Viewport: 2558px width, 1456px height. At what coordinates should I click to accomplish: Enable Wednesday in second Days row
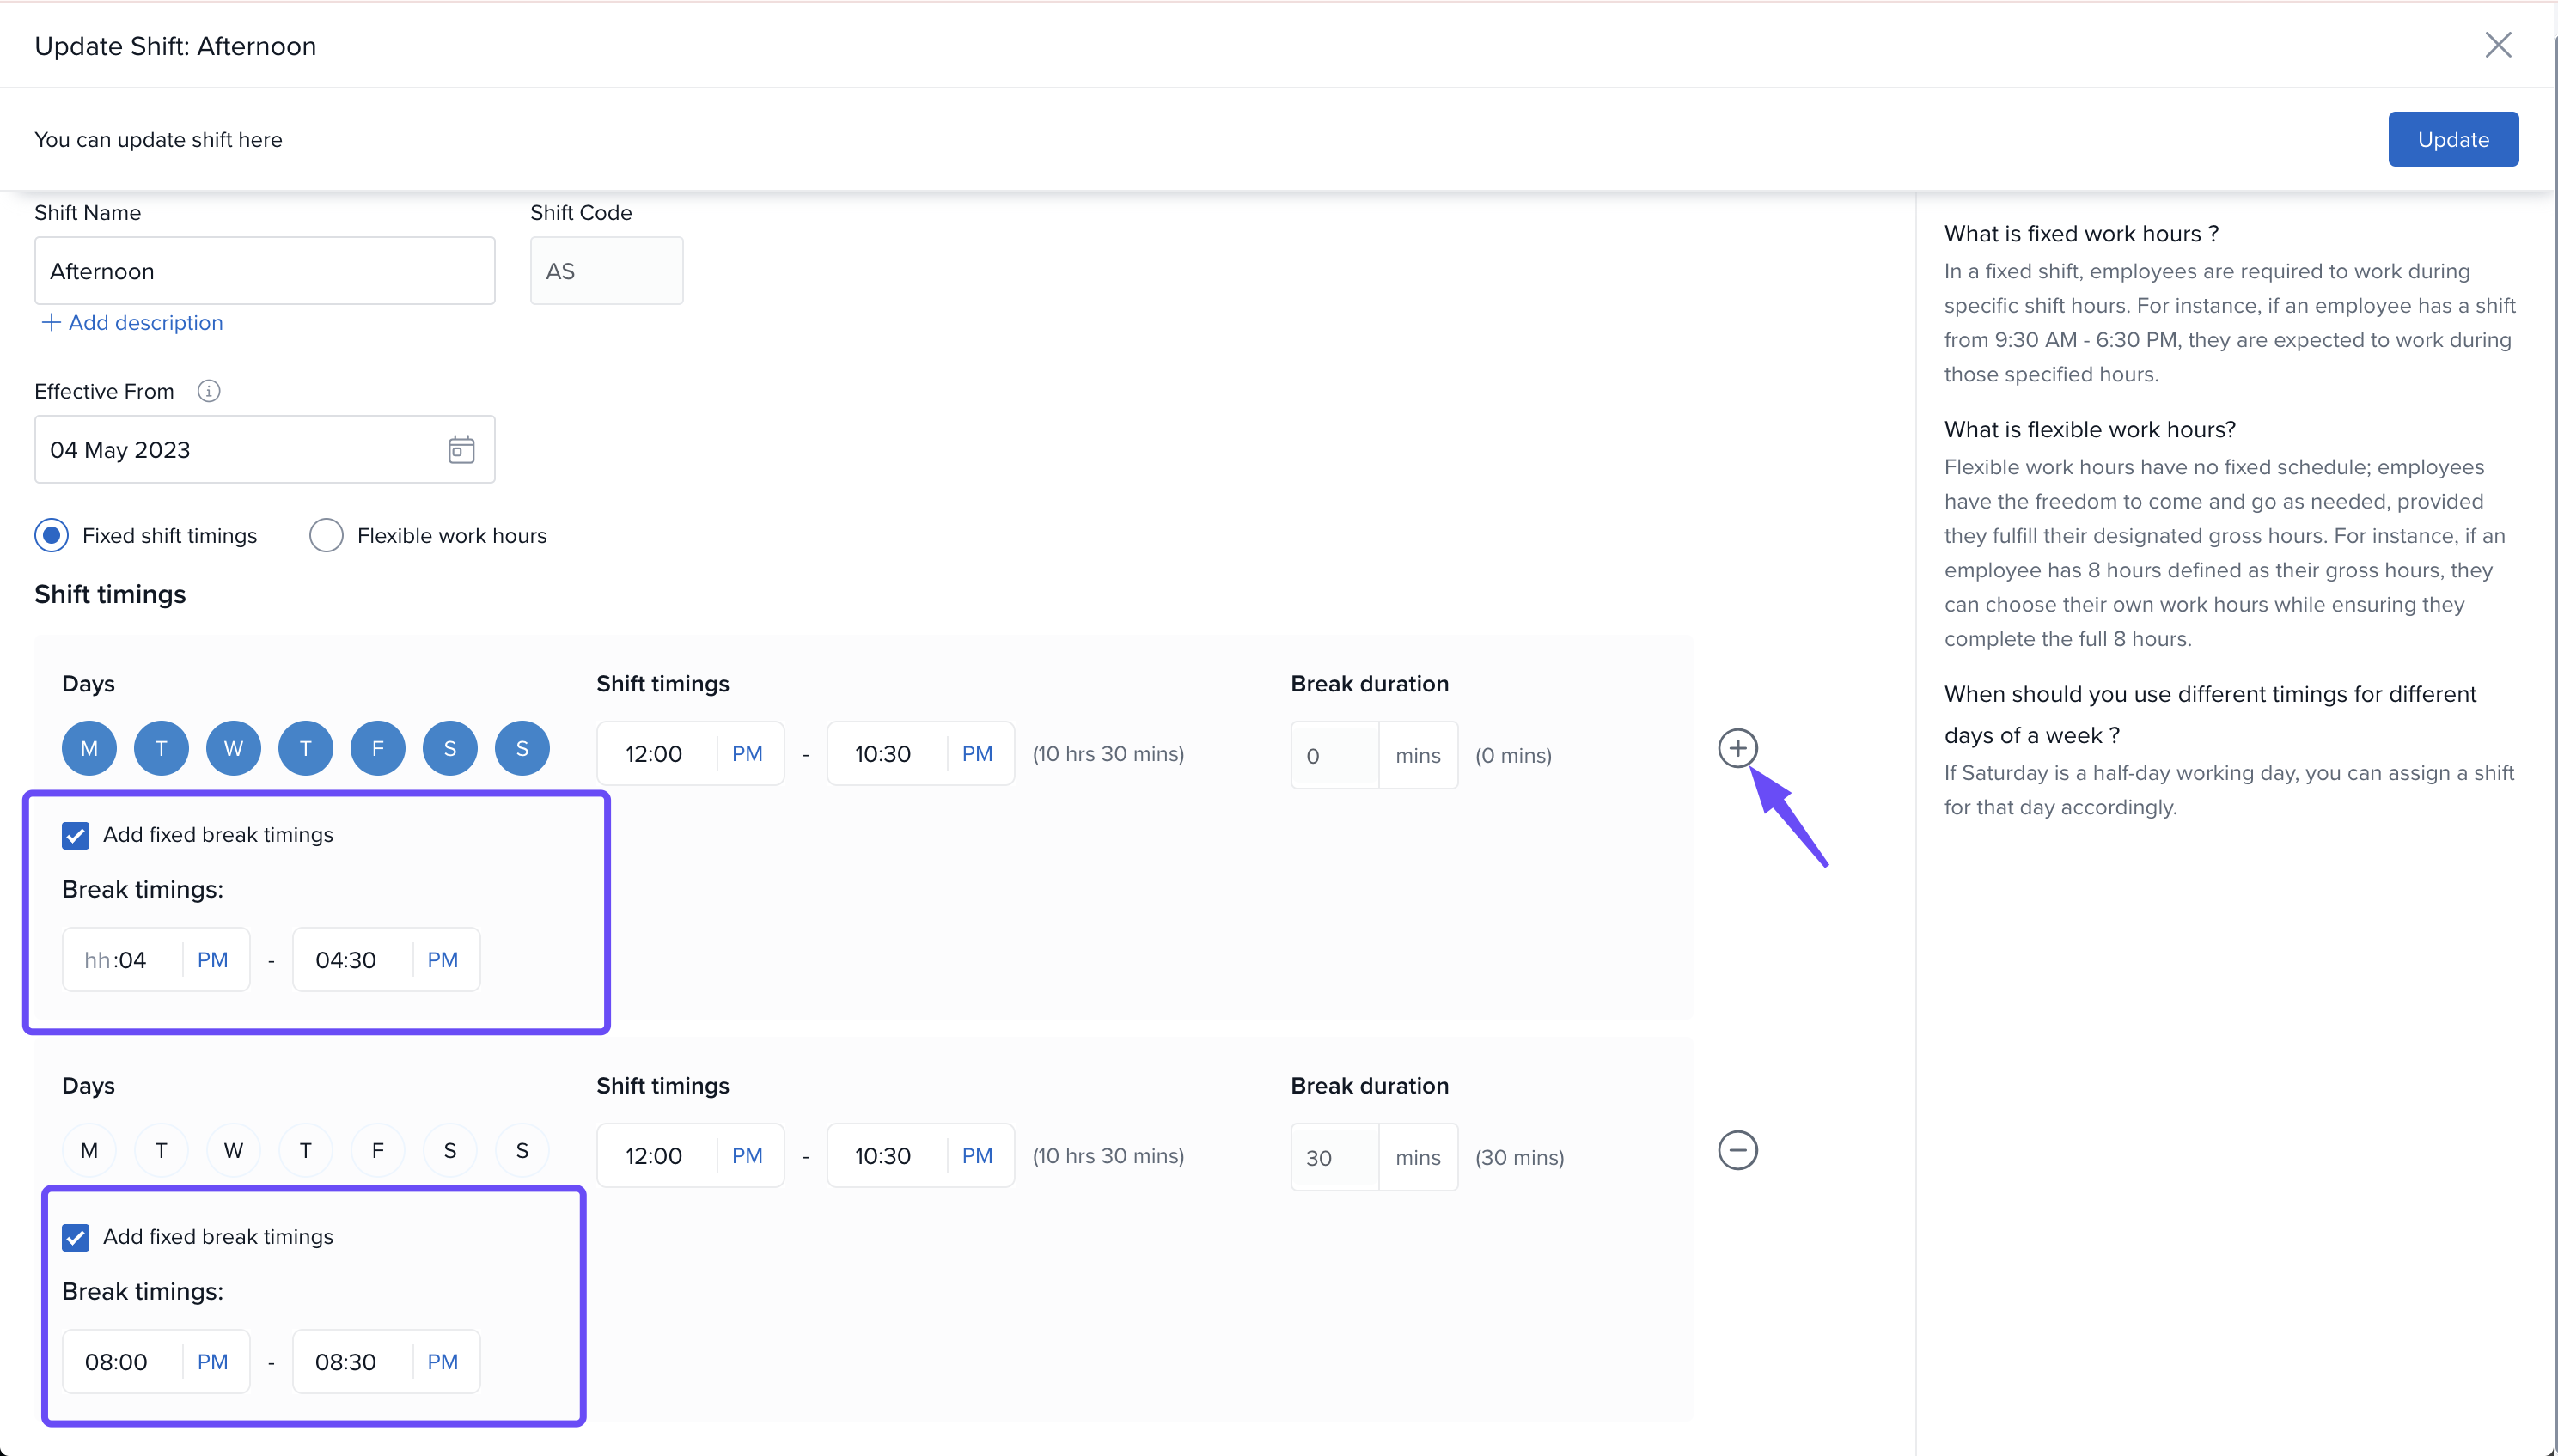point(233,1150)
